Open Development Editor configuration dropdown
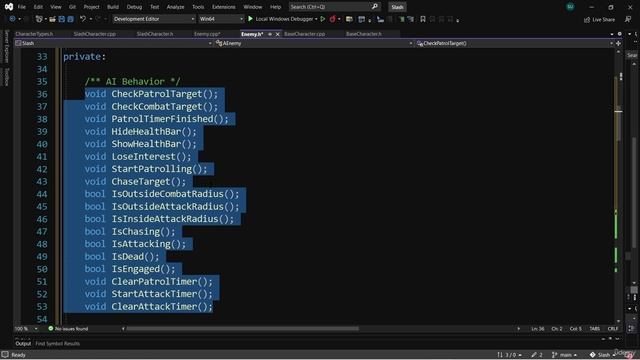Image resolution: width=640 pixels, height=360 pixels. 154,19
